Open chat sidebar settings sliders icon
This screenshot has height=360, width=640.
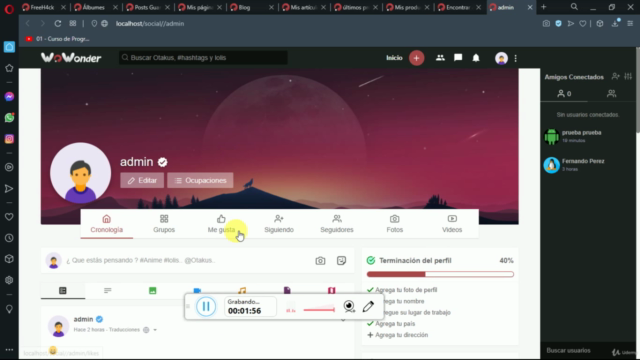[x=628, y=76]
